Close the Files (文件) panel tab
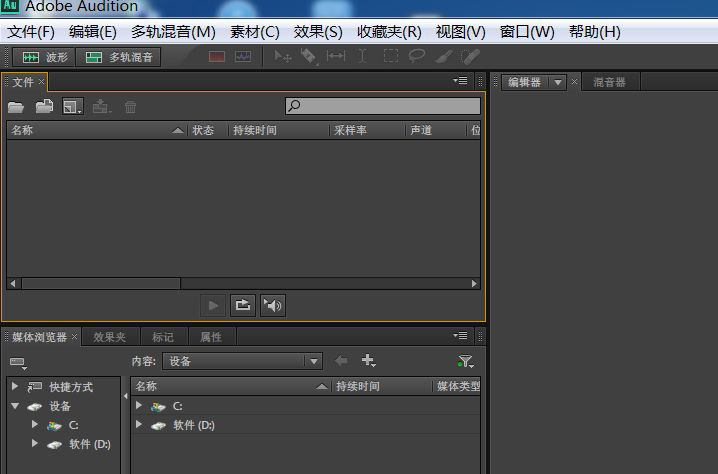 (41, 82)
